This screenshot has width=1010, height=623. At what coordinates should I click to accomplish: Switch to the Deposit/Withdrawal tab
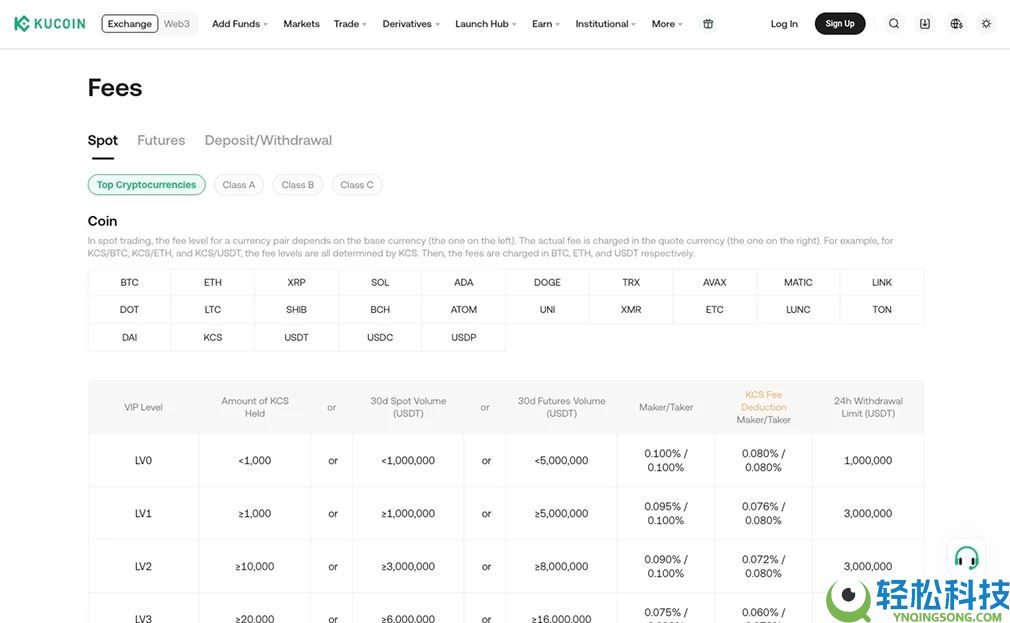click(x=268, y=140)
